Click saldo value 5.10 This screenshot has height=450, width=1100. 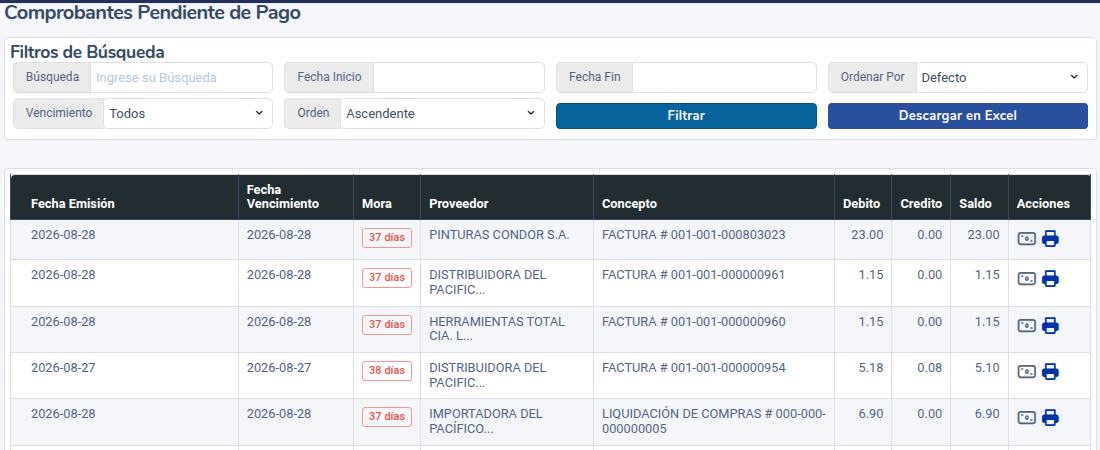tap(987, 368)
